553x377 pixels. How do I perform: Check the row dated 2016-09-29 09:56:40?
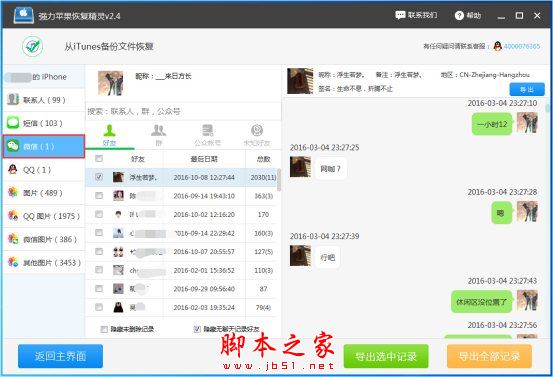click(99, 288)
